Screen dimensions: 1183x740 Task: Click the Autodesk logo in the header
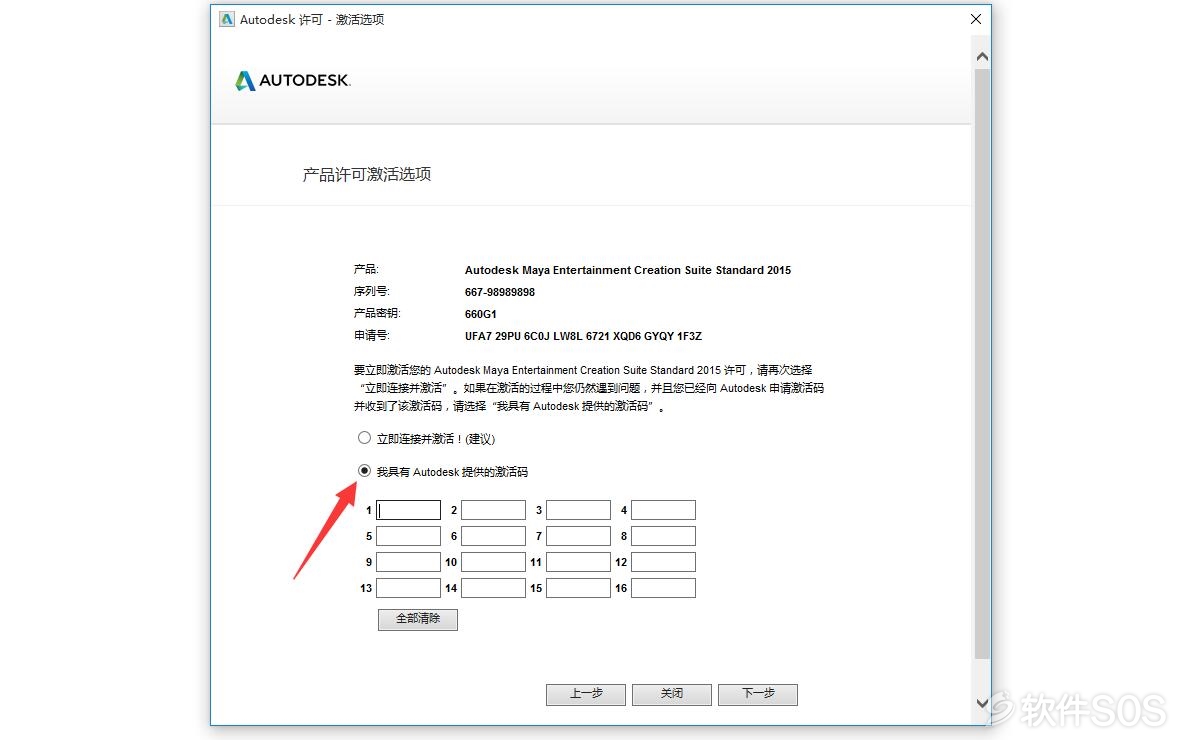[293, 81]
